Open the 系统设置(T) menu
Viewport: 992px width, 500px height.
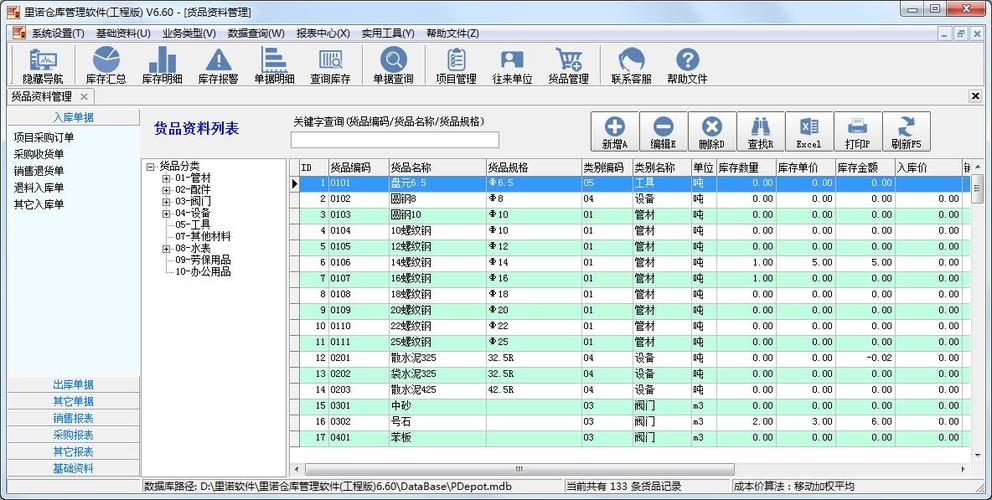pos(57,33)
